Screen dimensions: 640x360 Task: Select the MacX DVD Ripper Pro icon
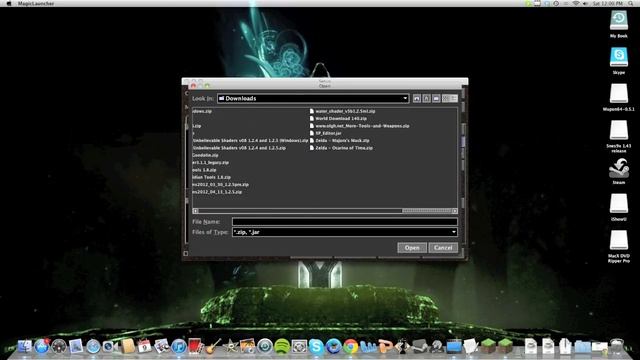point(619,246)
